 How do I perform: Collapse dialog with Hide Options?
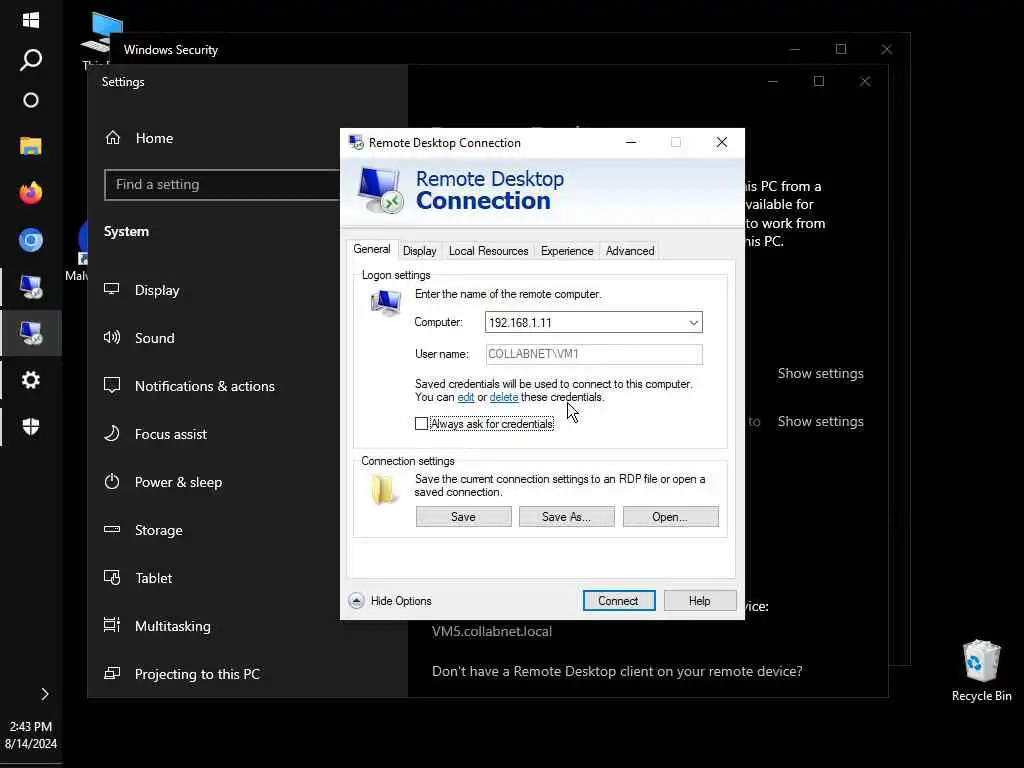pyautogui.click(x=391, y=601)
